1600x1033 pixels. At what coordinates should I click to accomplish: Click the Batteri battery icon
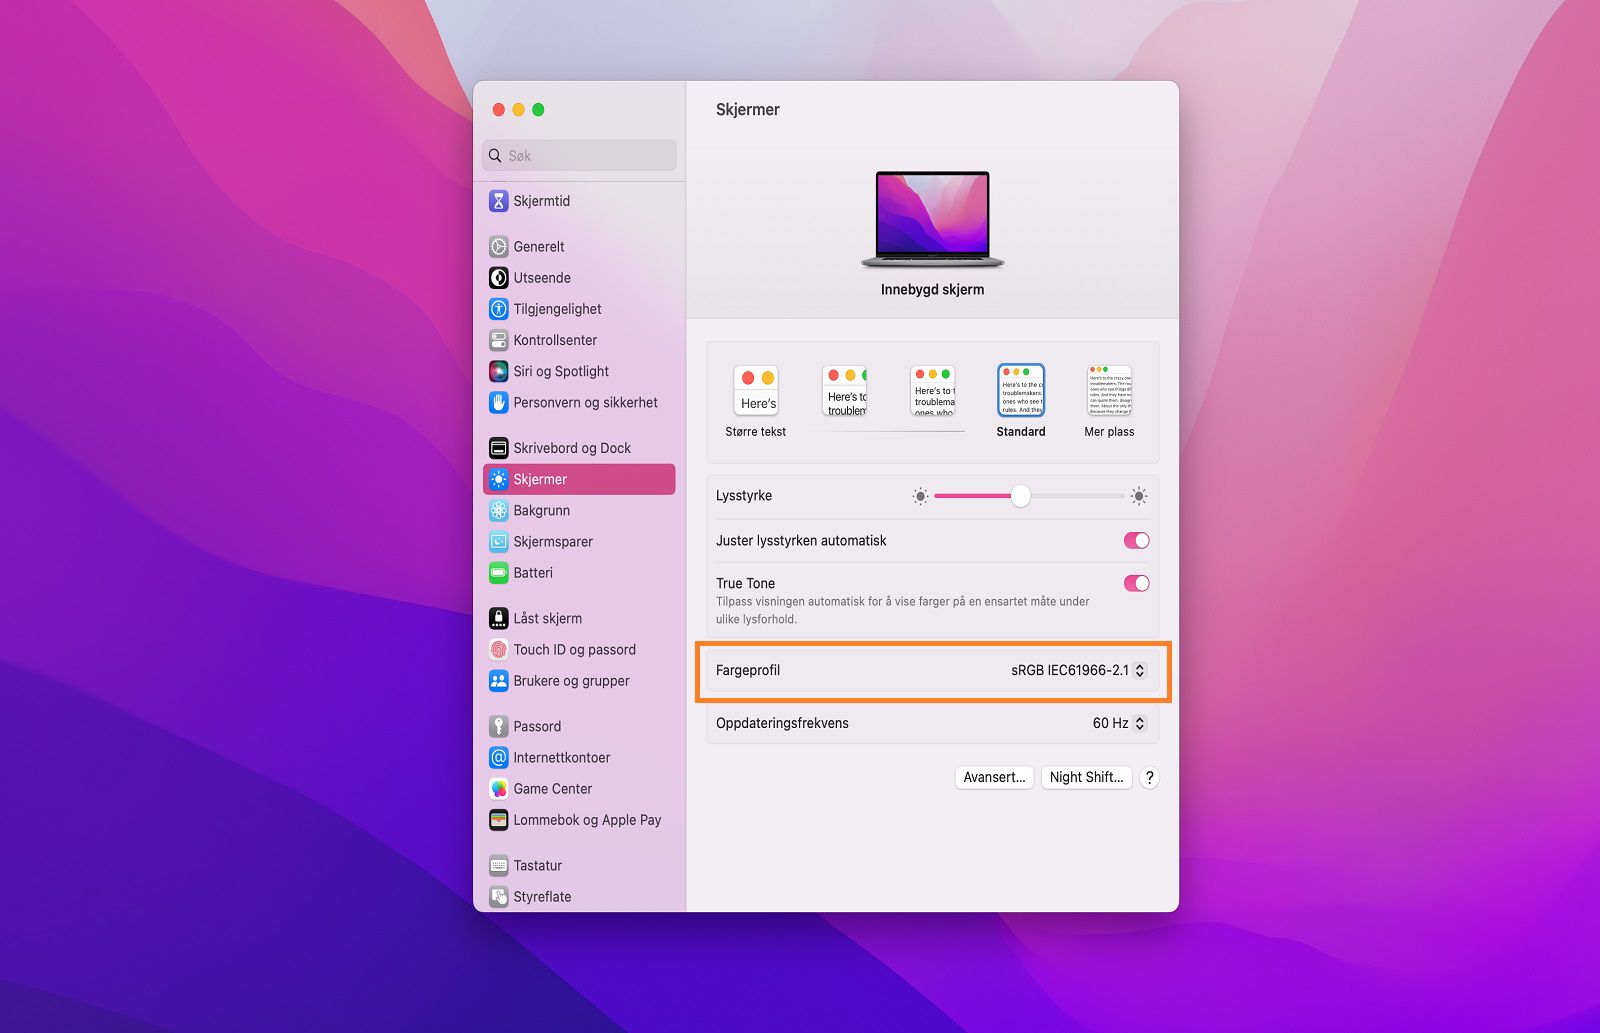pyautogui.click(x=498, y=573)
